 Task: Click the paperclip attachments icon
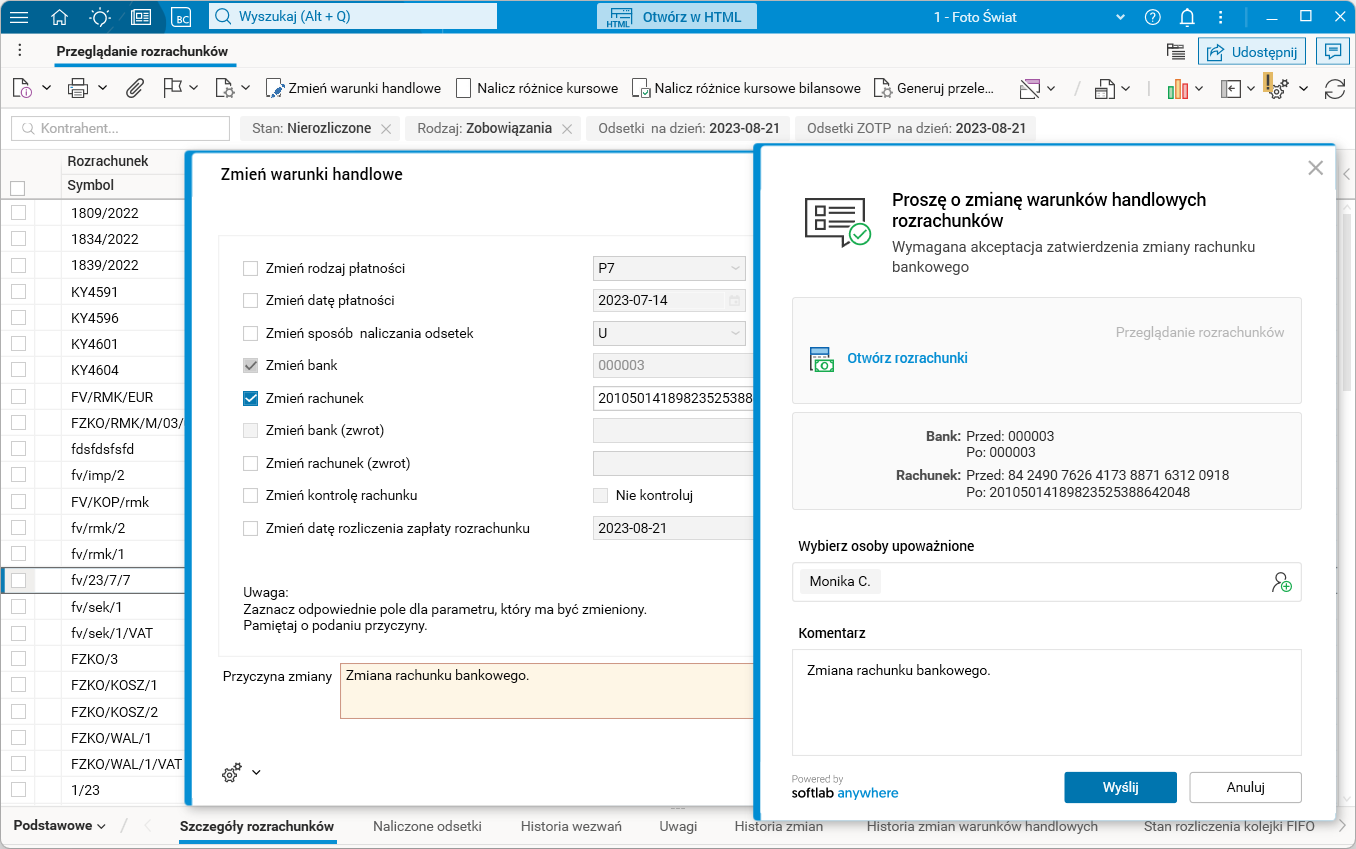click(134, 88)
